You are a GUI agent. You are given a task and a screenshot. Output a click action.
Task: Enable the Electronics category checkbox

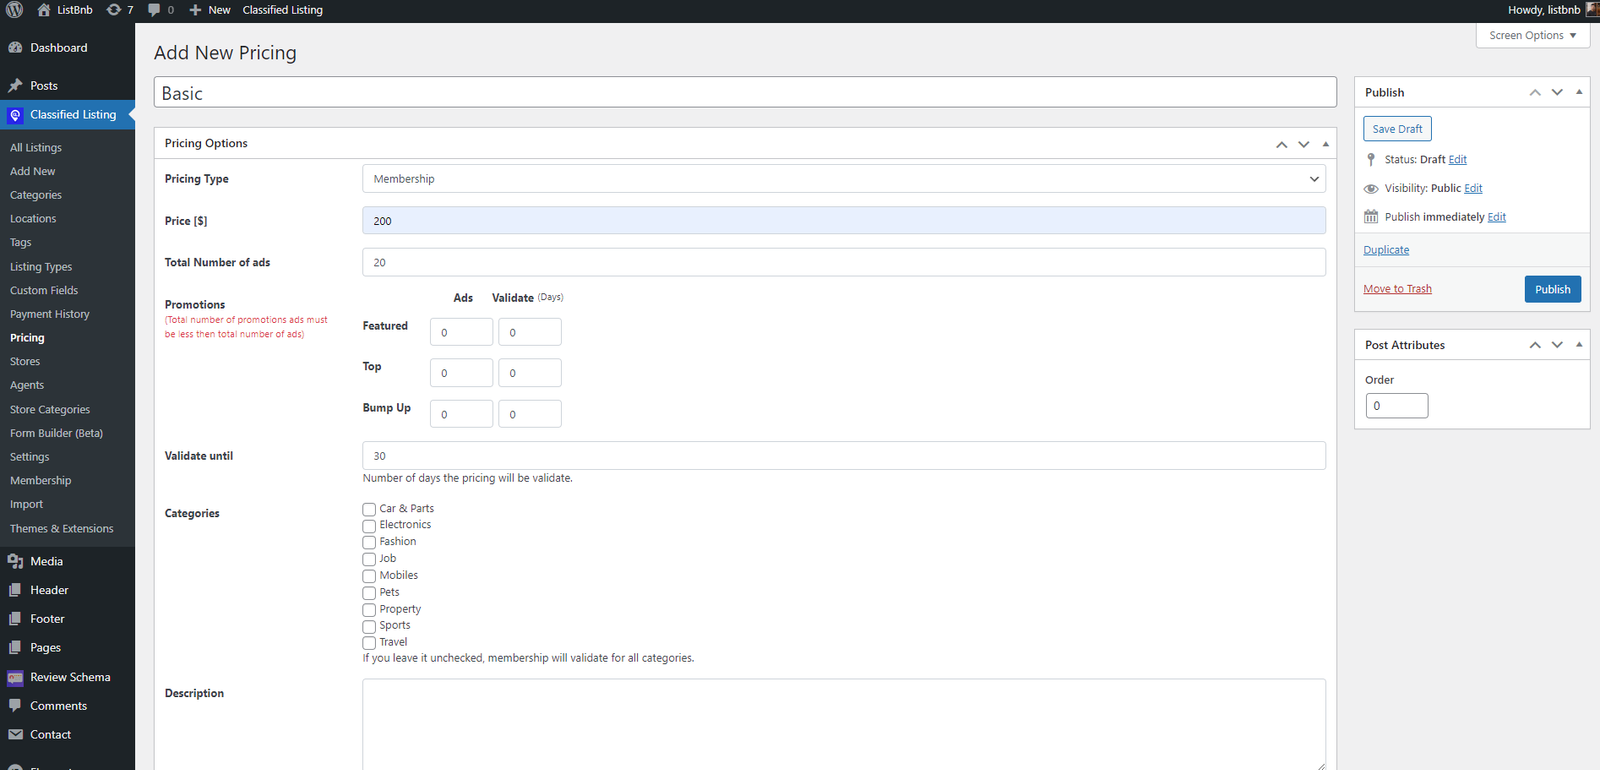coord(369,526)
